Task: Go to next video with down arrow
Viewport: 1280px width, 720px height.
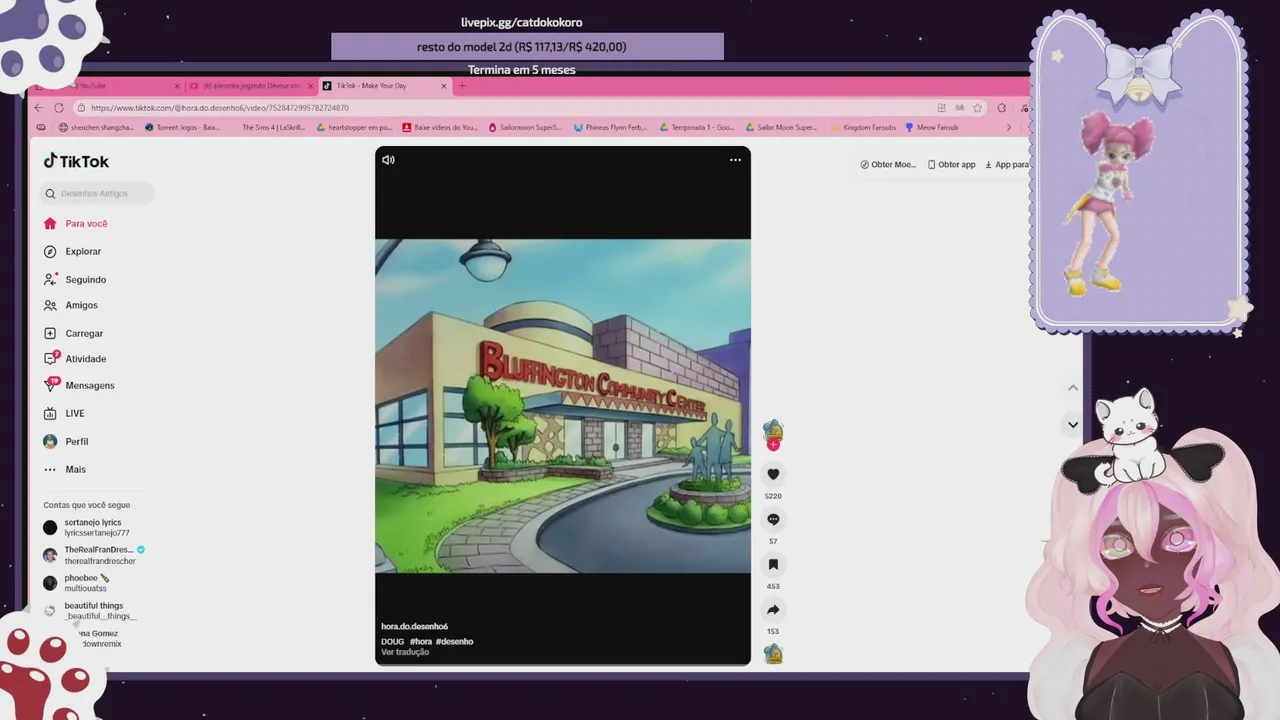Action: 1073,424
